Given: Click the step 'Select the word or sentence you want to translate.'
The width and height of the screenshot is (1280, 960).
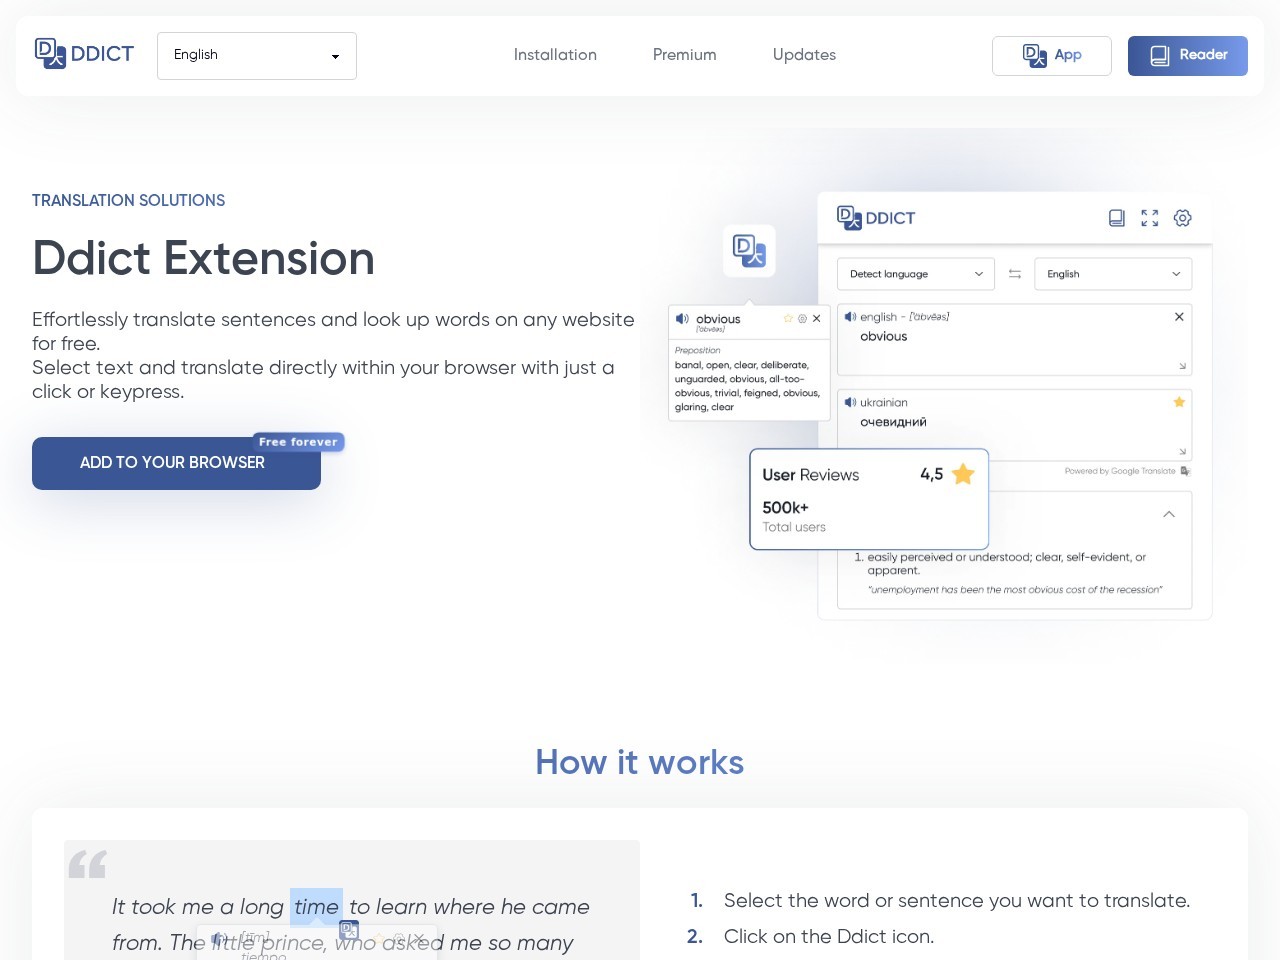Looking at the screenshot, I should point(957,901).
